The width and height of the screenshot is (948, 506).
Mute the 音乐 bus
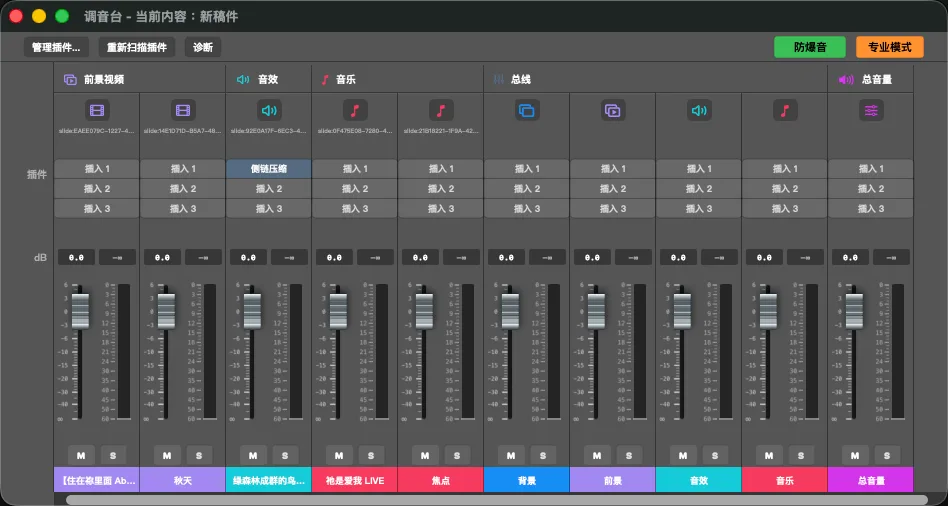click(x=769, y=455)
